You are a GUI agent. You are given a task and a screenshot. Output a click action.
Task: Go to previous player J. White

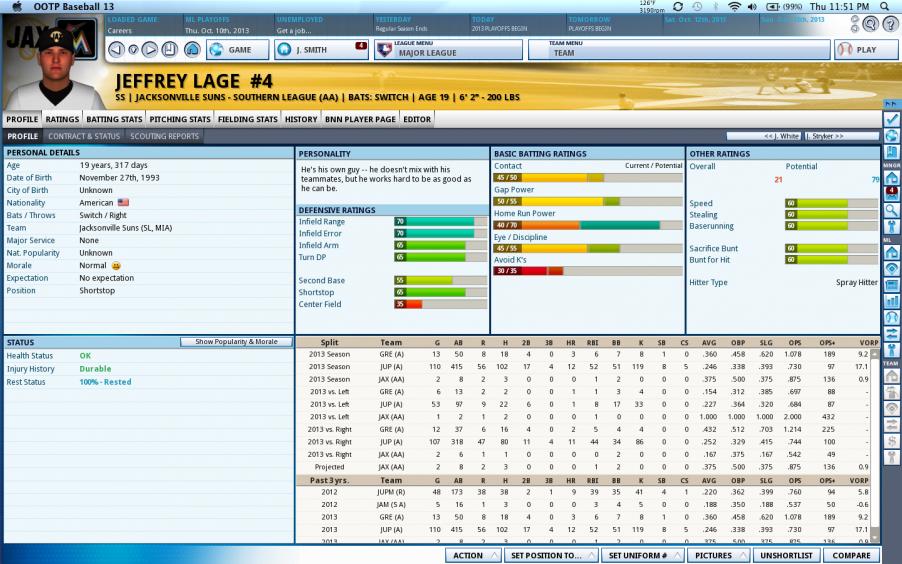[x=764, y=136]
